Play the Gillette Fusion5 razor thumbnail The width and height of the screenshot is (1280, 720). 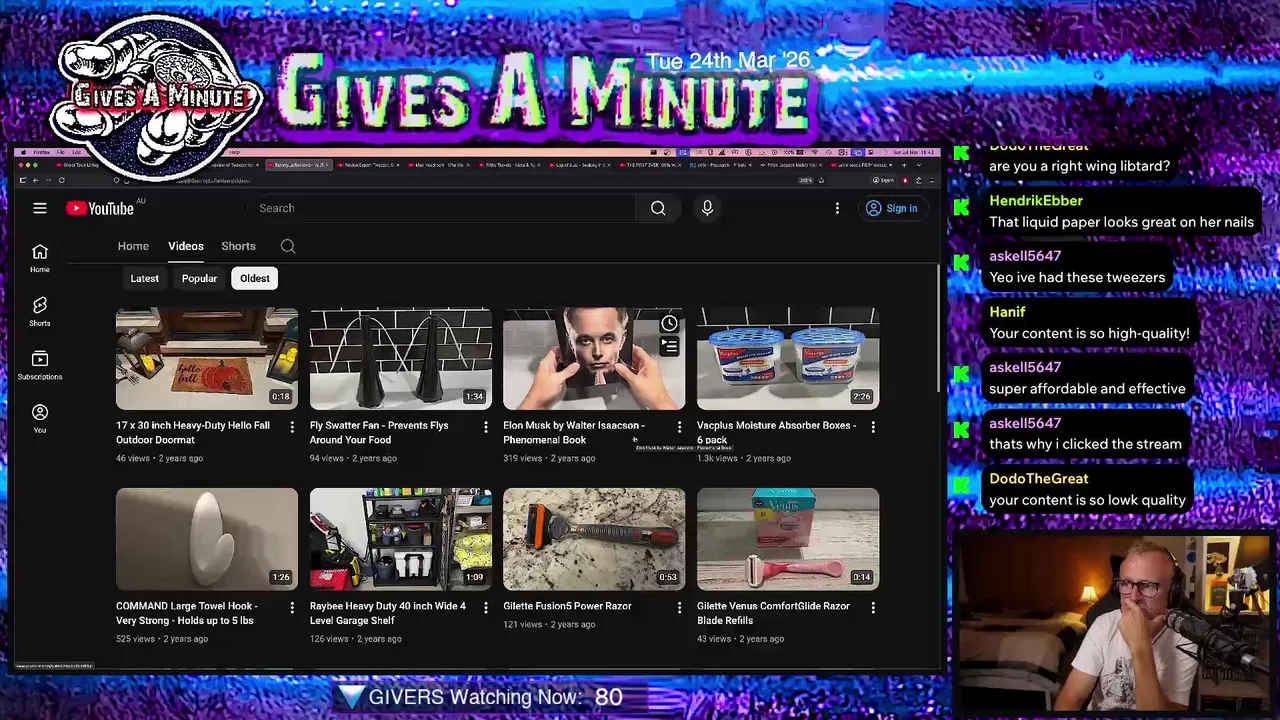coord(594,539)
